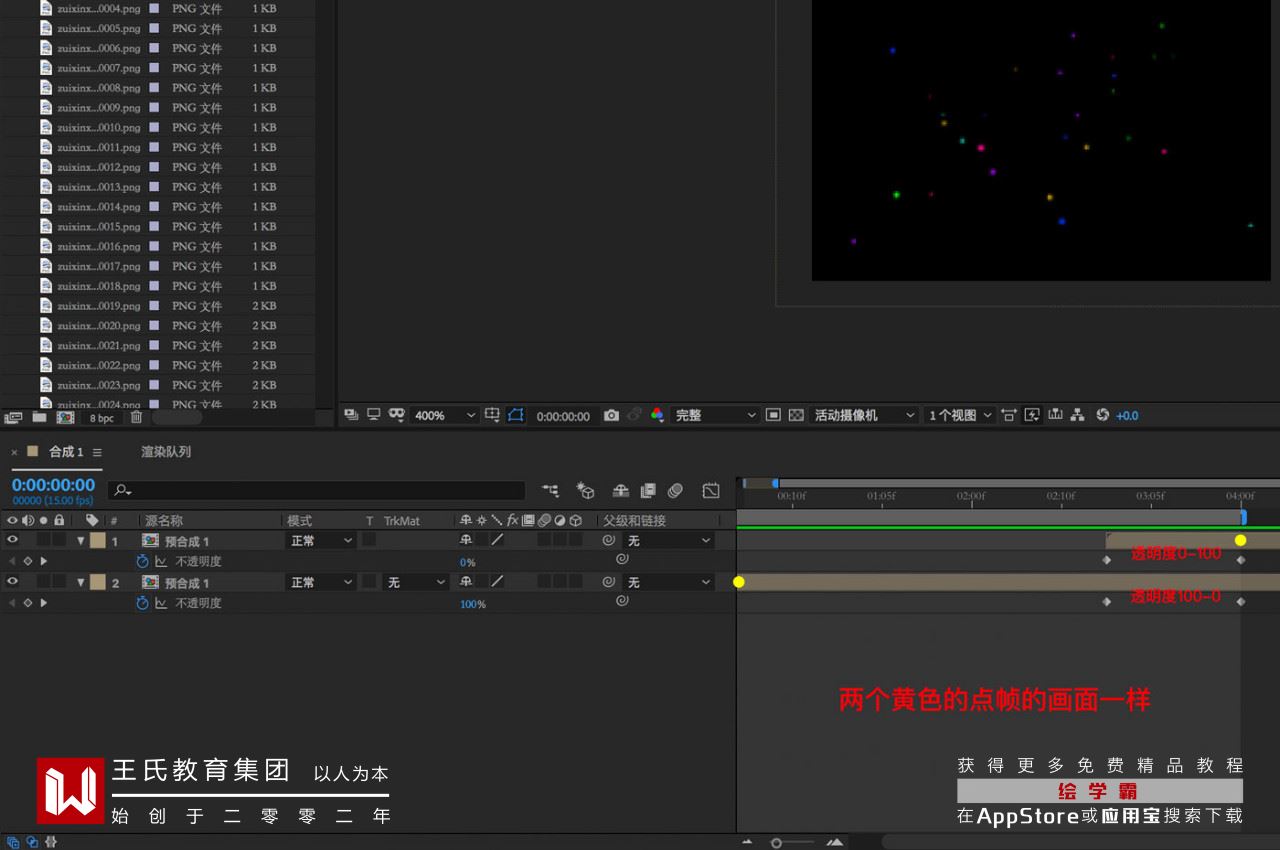Open the 合成 1 panel menu icon
1280x850 pixels.
[x=97, y=453]
